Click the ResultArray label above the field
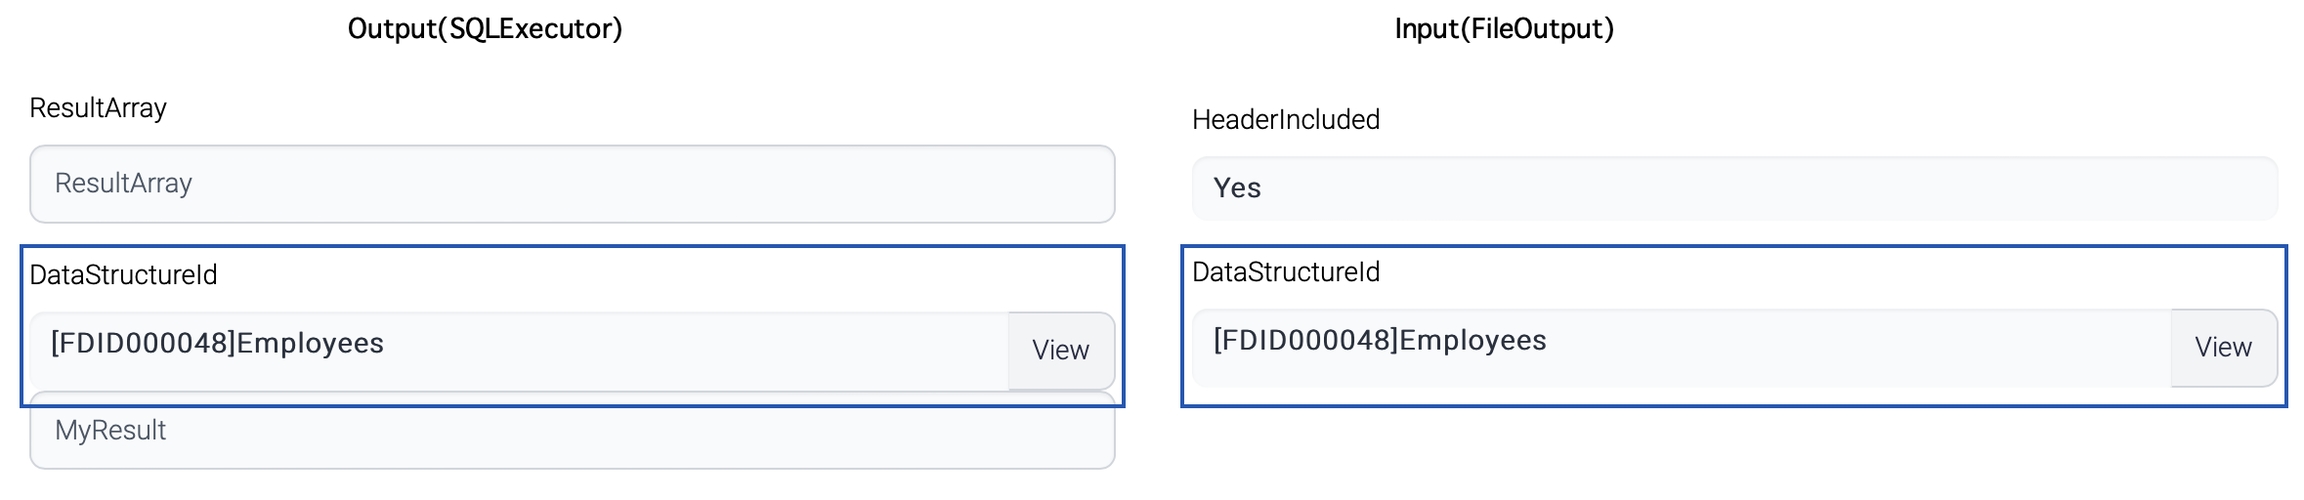The height and width of the screenshot is (500, 2304). [98, 108]
